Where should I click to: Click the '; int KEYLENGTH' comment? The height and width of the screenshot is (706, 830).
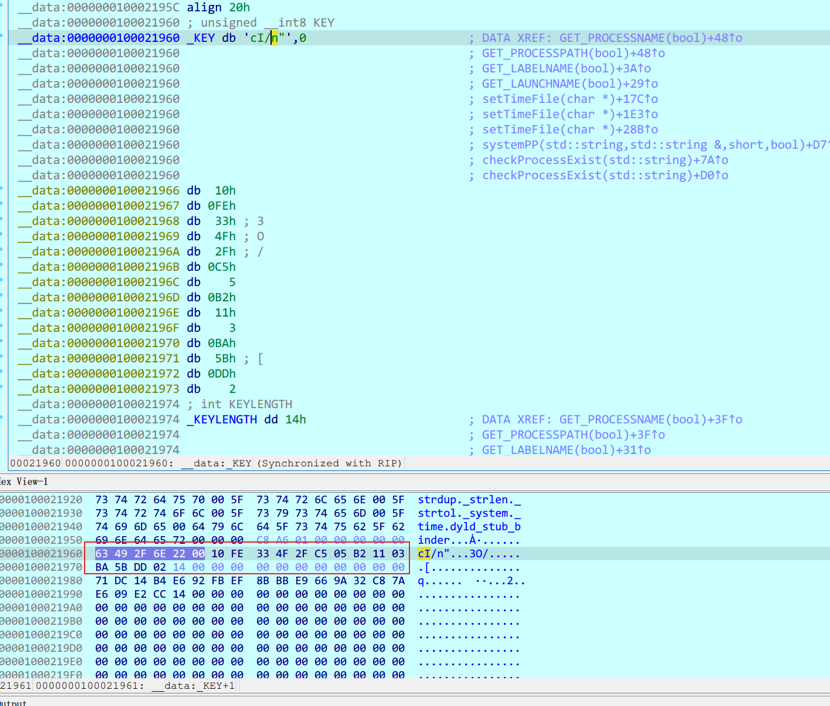click(240, 404)
